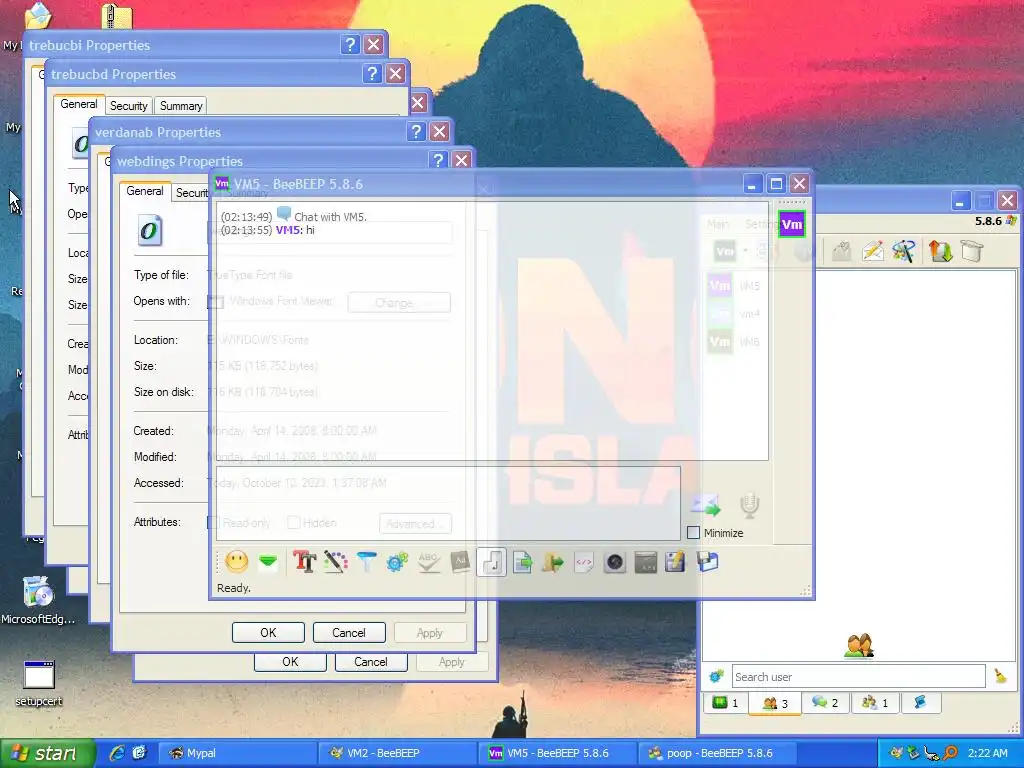Click help button of verdanab Properties
This screenshot has height=768, width=1024.
coord(416,132)
